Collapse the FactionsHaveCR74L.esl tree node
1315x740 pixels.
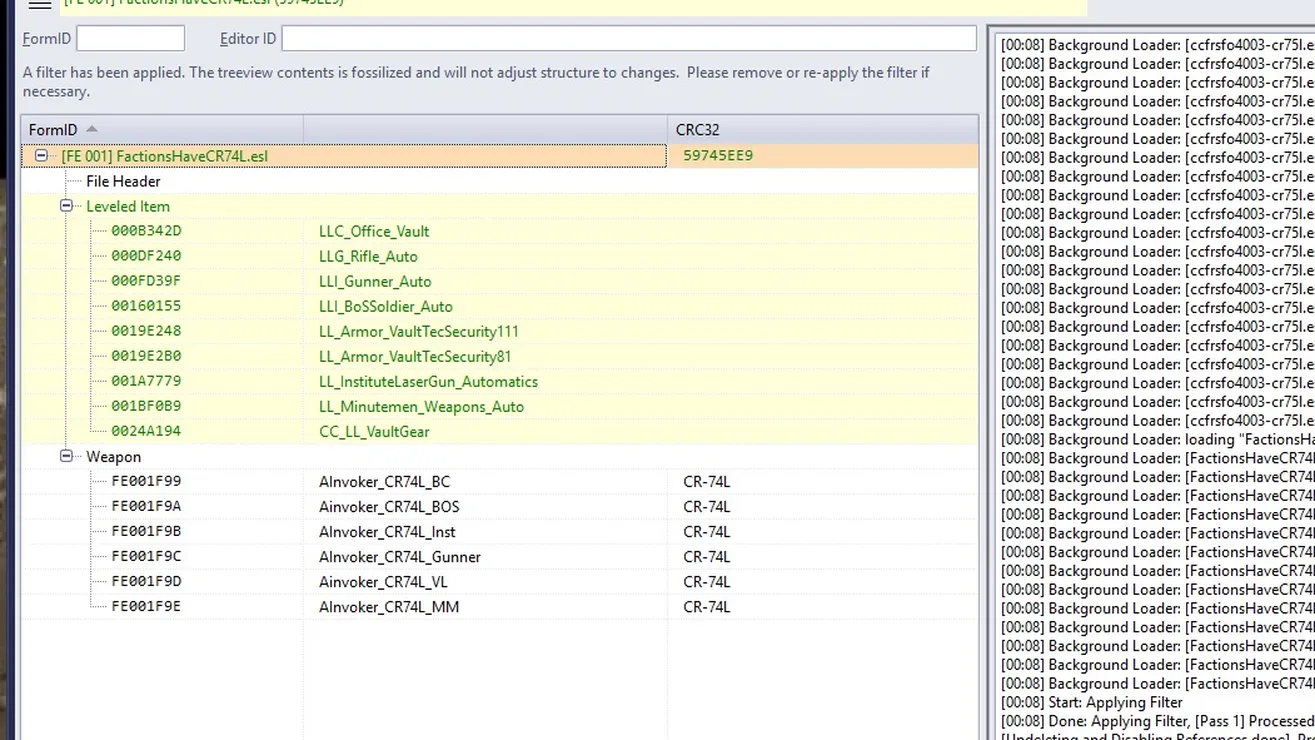41,156
